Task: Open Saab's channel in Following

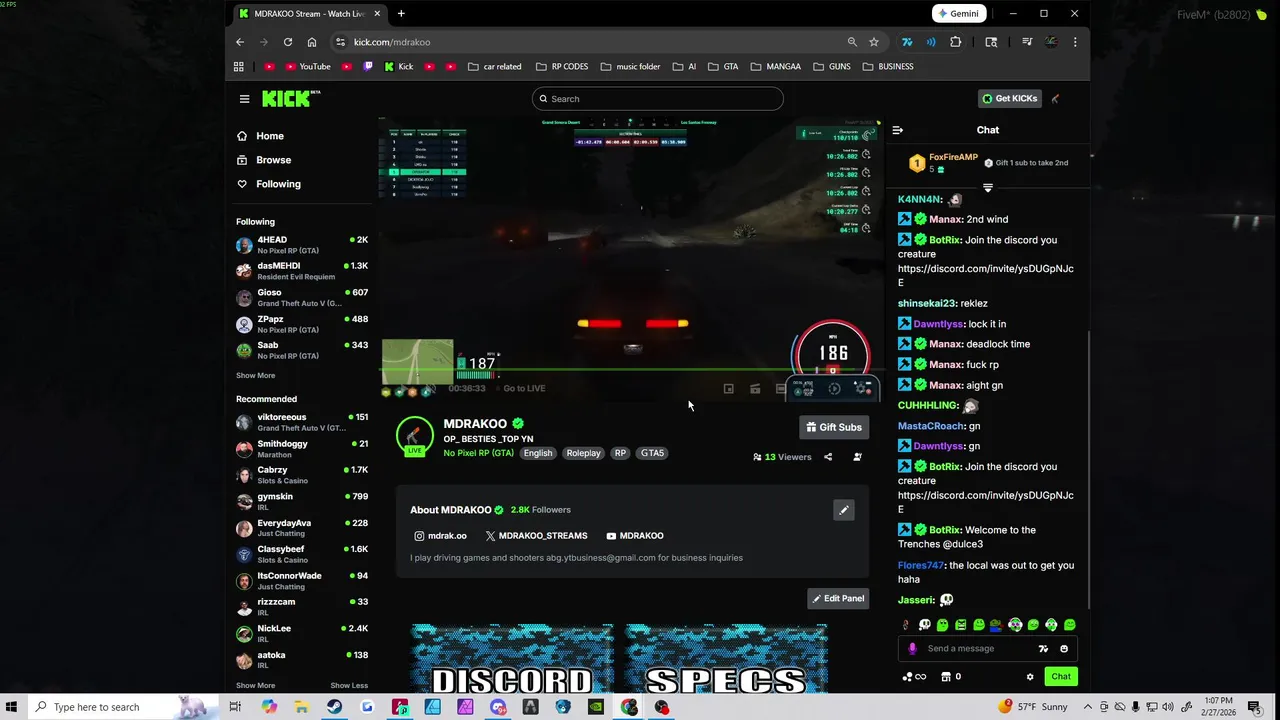Action: (x=302, y=350)
